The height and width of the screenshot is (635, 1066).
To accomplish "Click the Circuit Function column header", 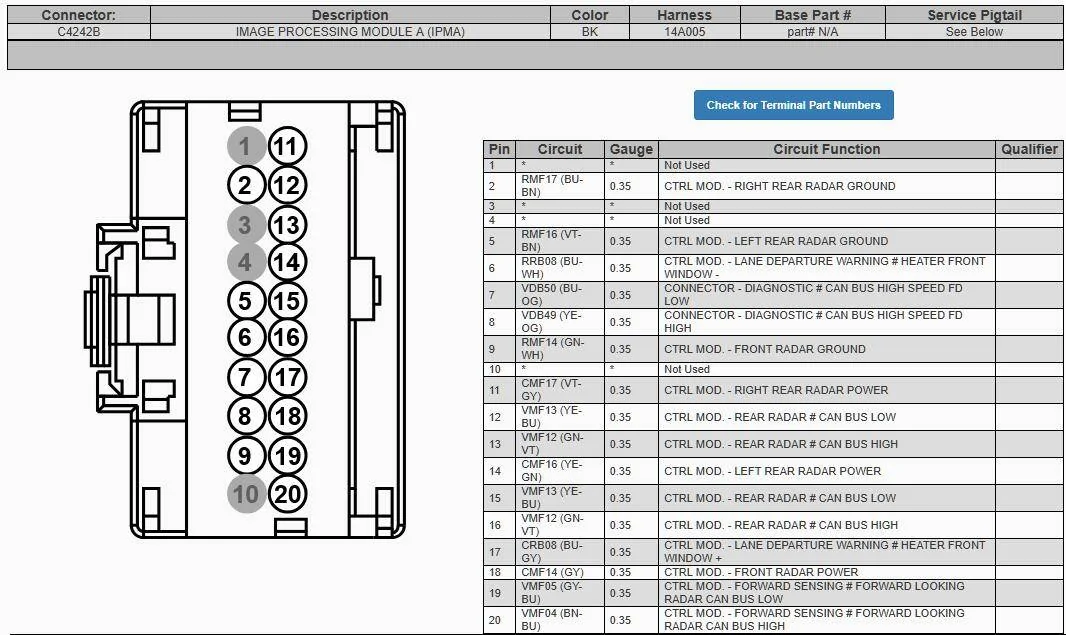I will pos(827,150).
